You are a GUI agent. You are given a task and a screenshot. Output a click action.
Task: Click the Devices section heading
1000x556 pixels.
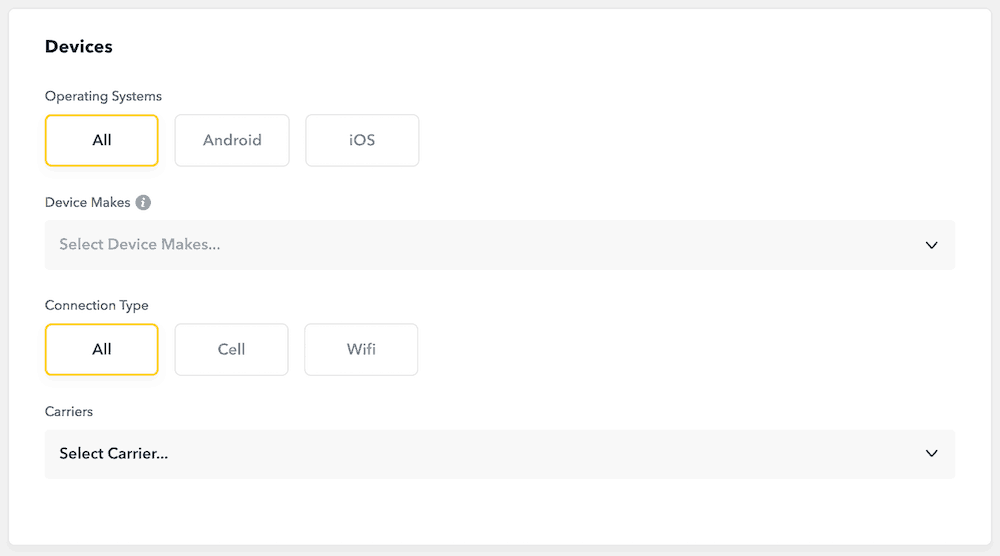[79, 46]
